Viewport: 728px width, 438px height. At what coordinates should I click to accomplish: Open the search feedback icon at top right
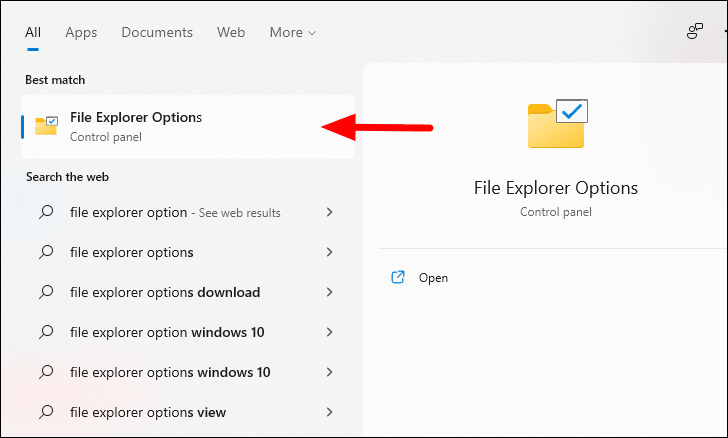pos(695,32)
